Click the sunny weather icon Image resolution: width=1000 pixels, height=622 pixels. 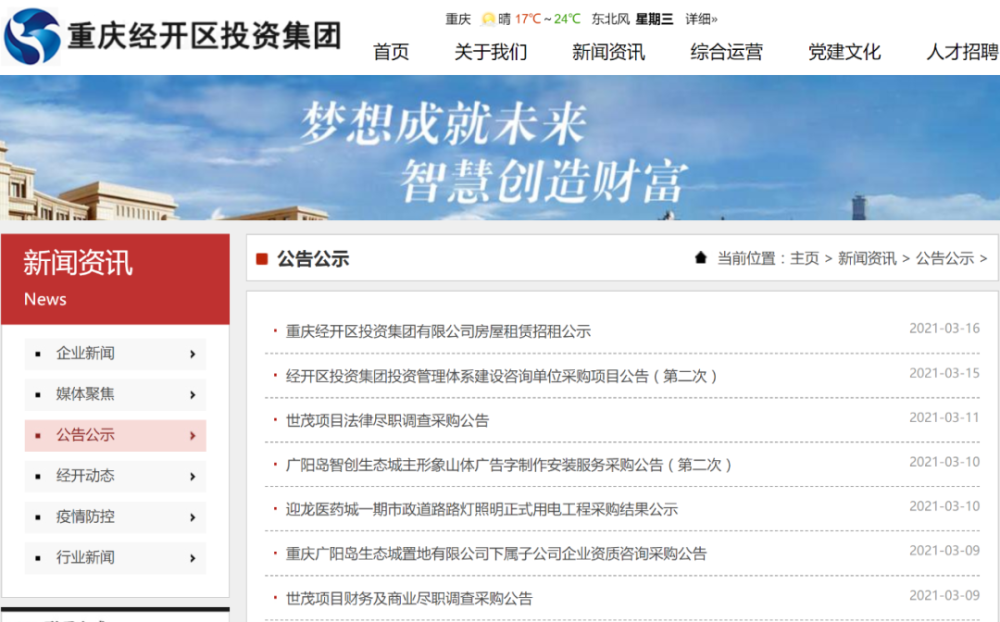pyautogui.click(x=488, y=19)
